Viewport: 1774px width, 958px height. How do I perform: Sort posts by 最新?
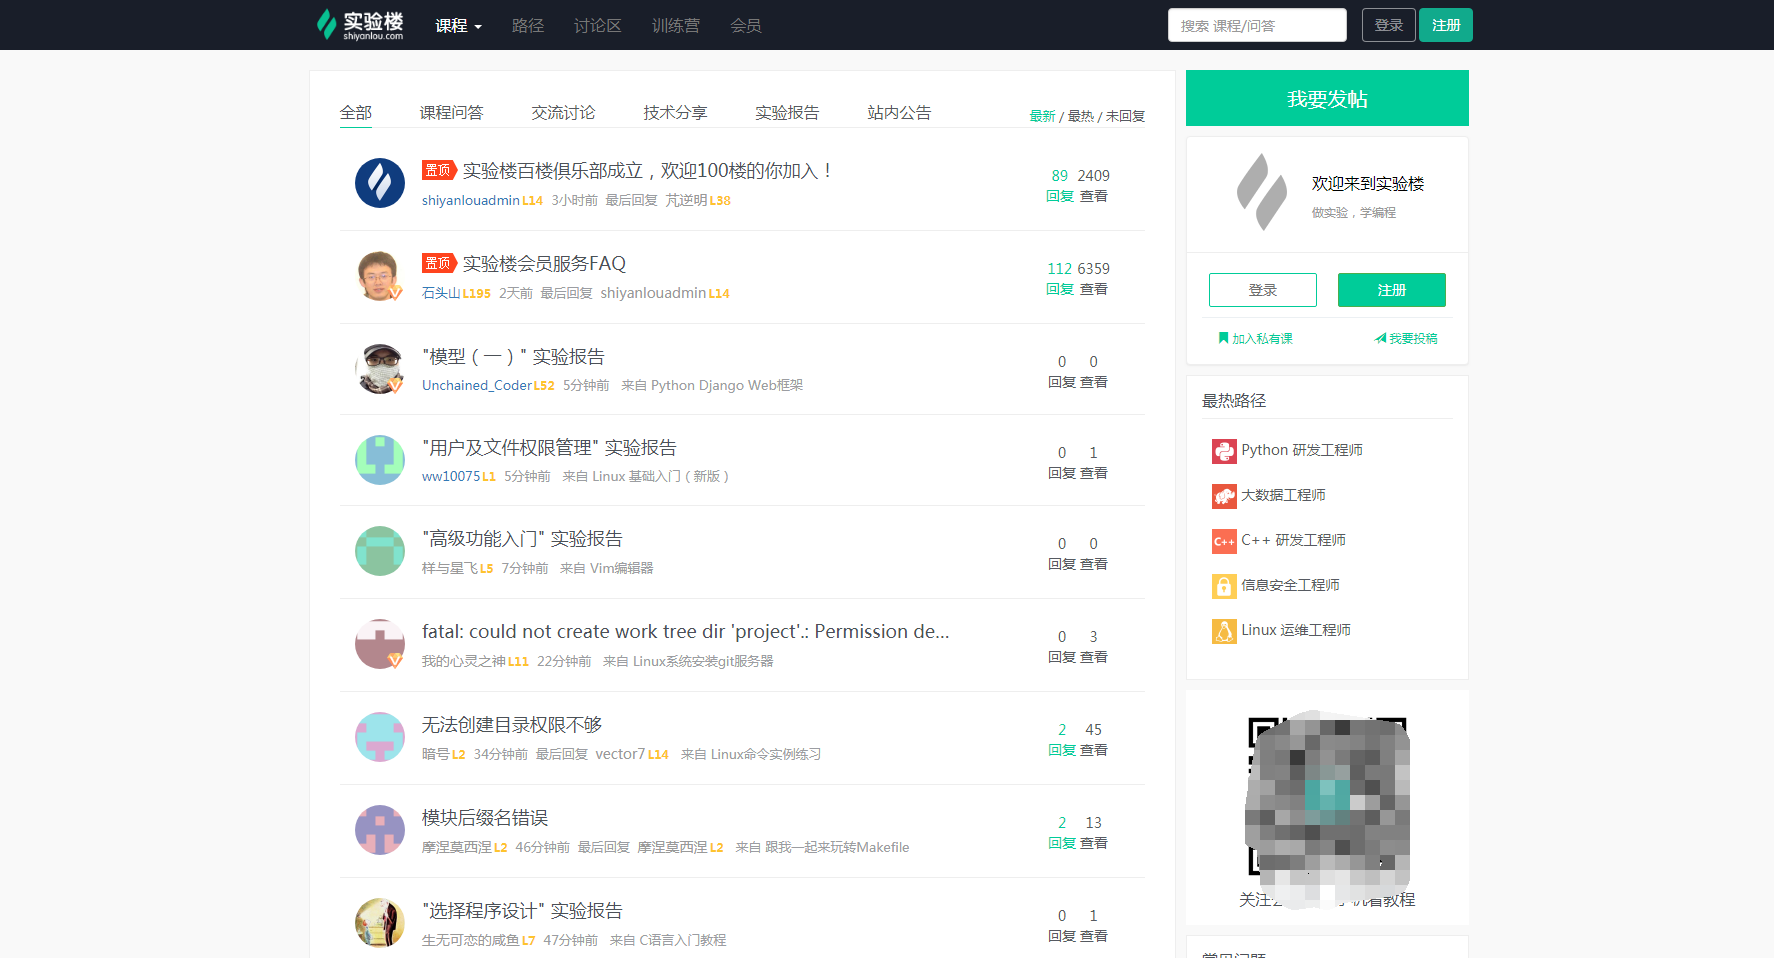pos(1043,116)
